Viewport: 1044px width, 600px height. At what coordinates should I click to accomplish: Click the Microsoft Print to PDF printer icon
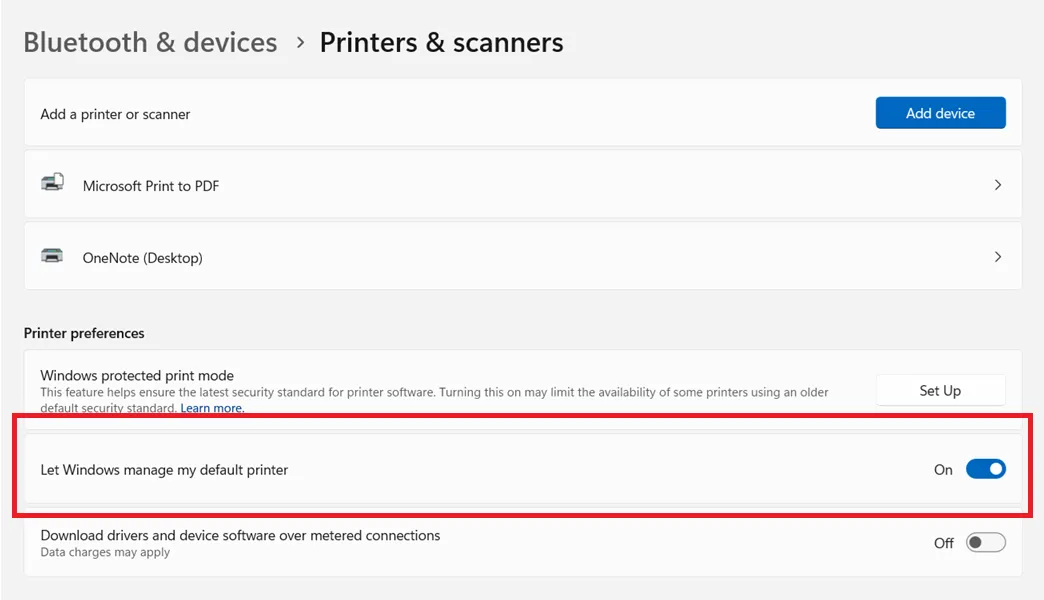click(53, 182)
